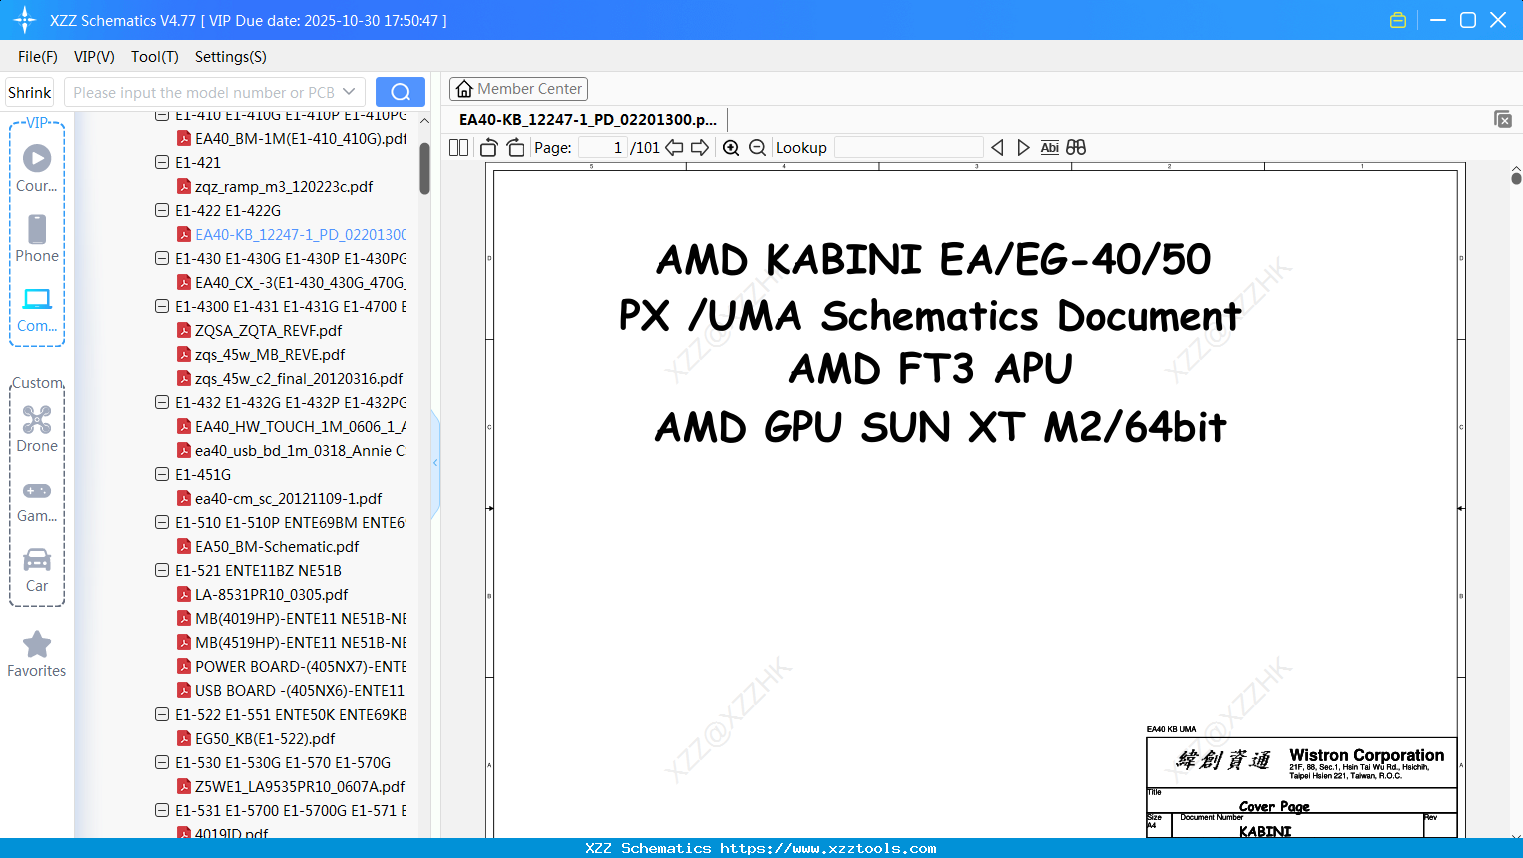The height and width of the screenshot is (858, 1523).
Task: Open the yellow toolbox icon in title bar
Action: click(1398, 20)
